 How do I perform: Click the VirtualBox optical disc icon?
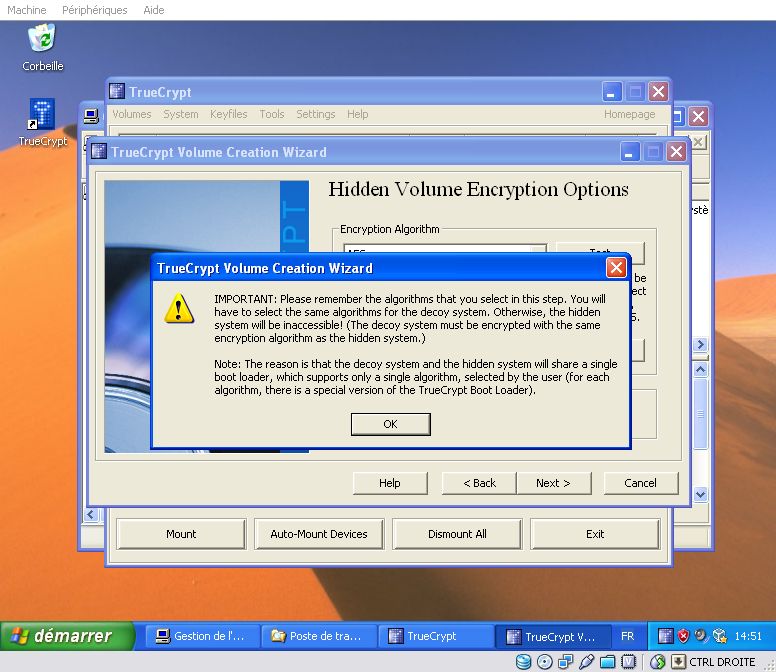pos(544,662)
